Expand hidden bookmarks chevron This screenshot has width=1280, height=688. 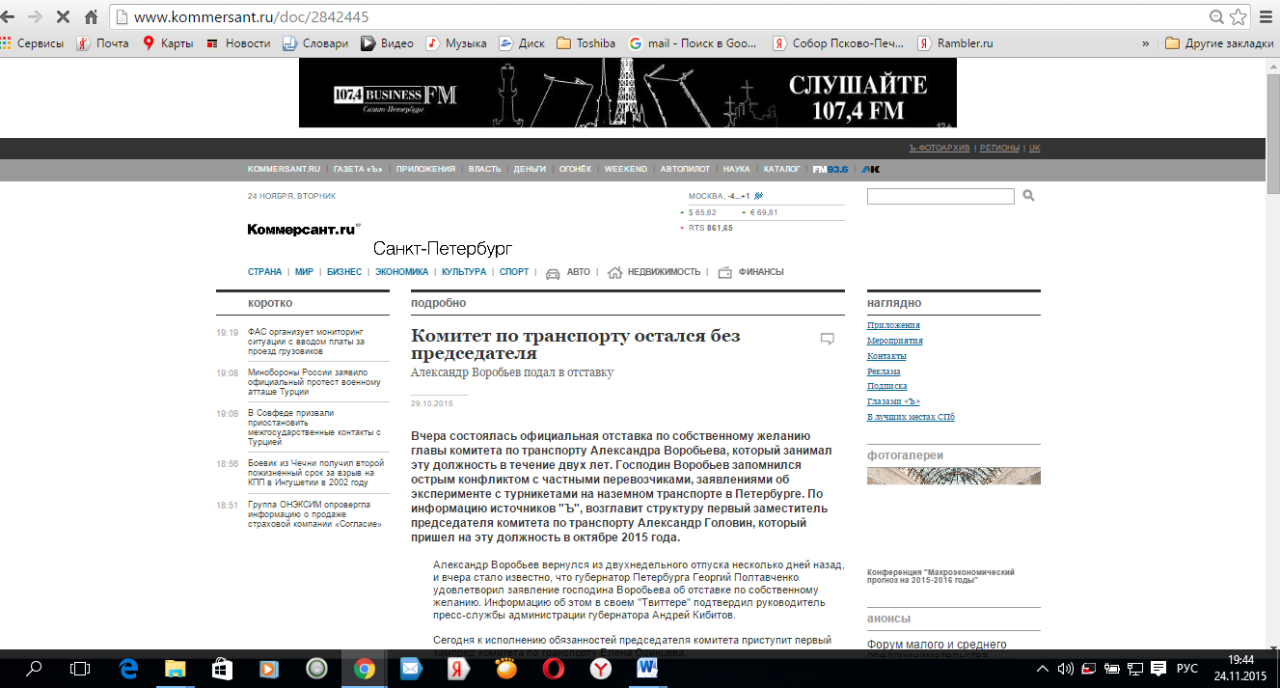tap(1145, 43)
